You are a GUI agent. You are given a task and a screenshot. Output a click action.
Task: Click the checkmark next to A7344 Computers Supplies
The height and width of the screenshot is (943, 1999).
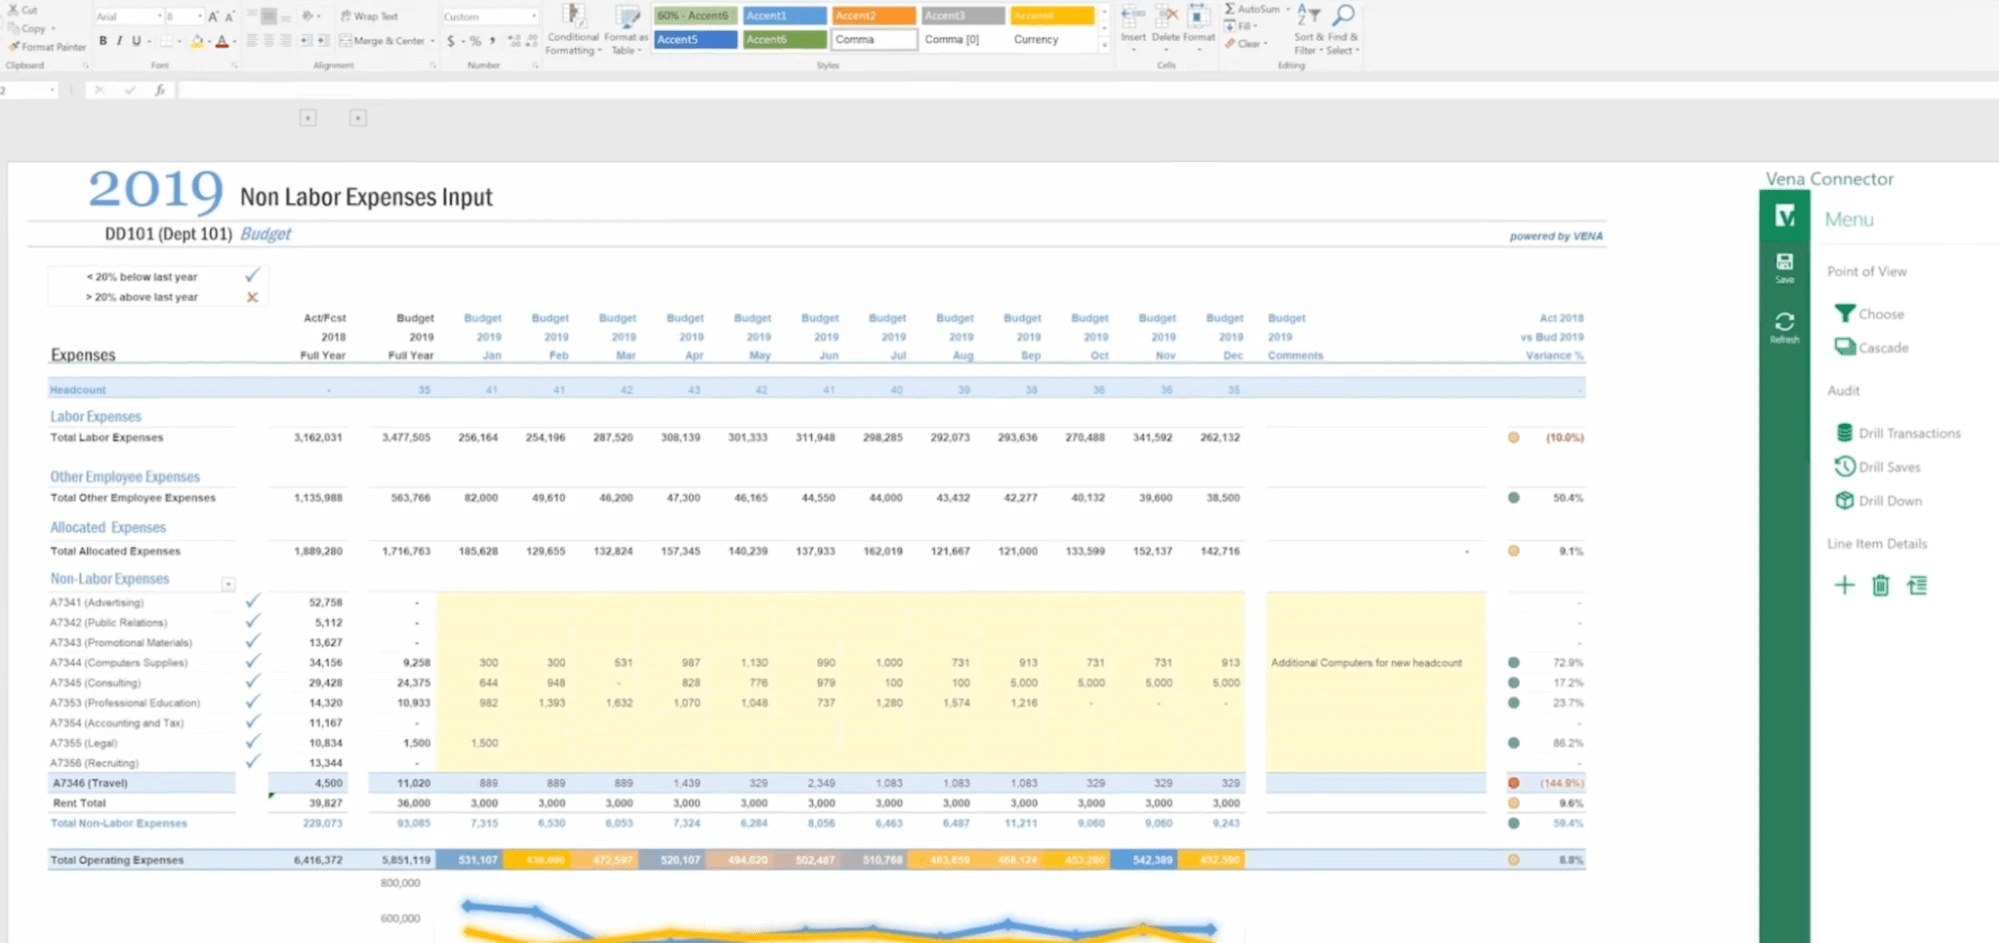253,662
